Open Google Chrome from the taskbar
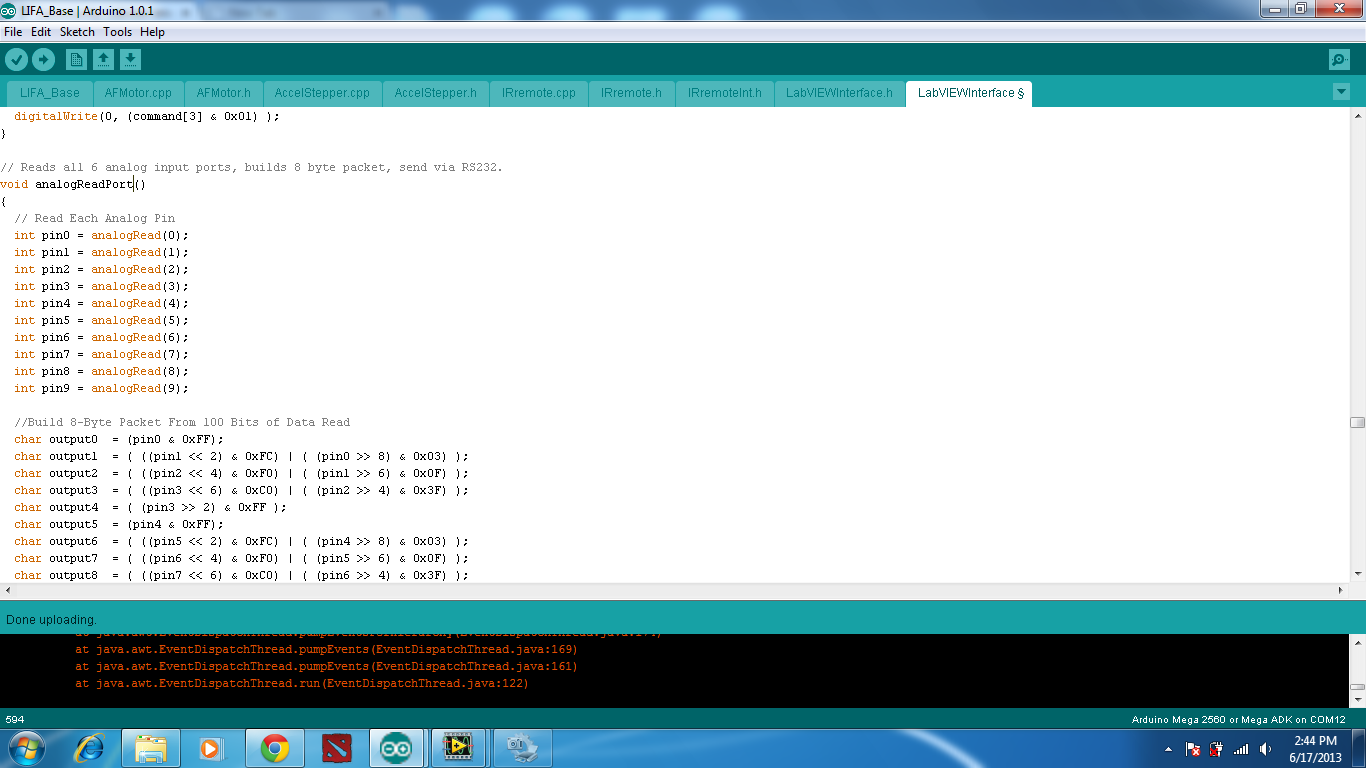Viewport: 1366px width, 768px height. click(x=274, y=748)
